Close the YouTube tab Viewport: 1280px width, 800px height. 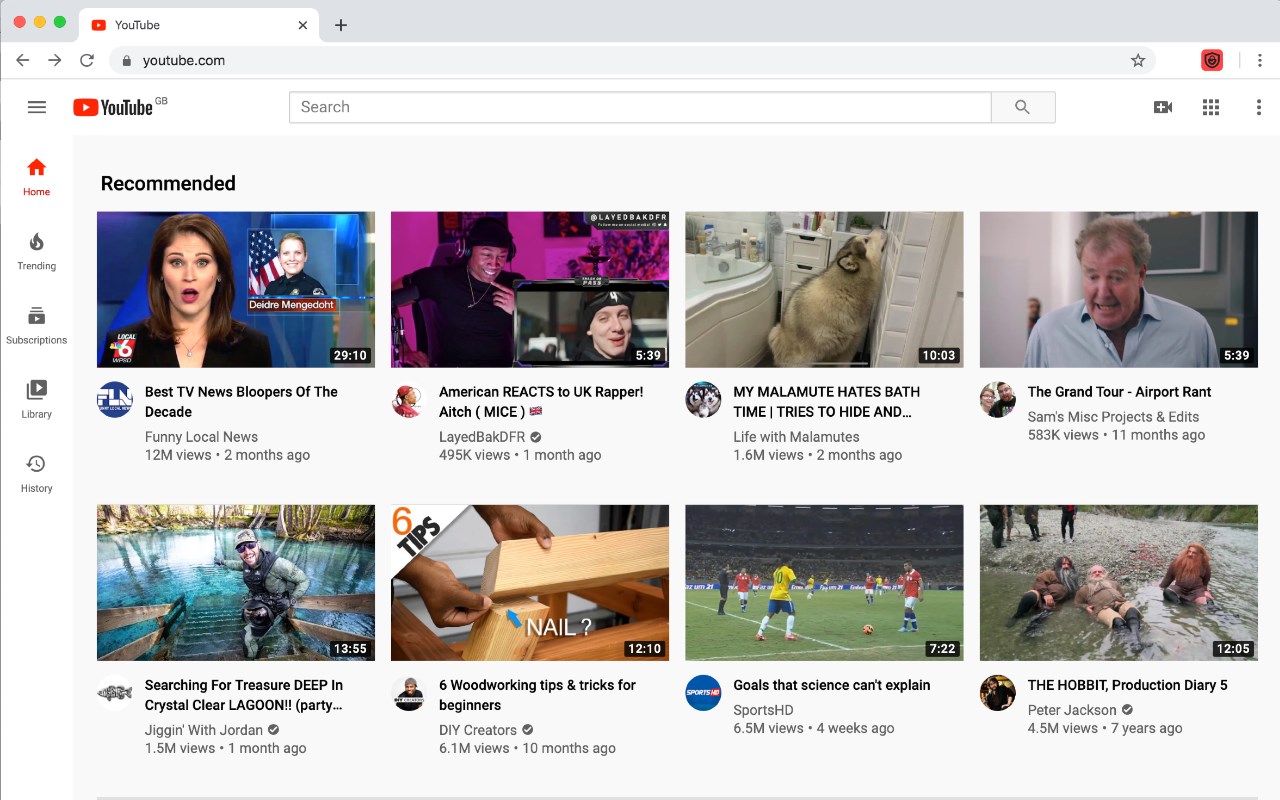[x=303, y=25]
